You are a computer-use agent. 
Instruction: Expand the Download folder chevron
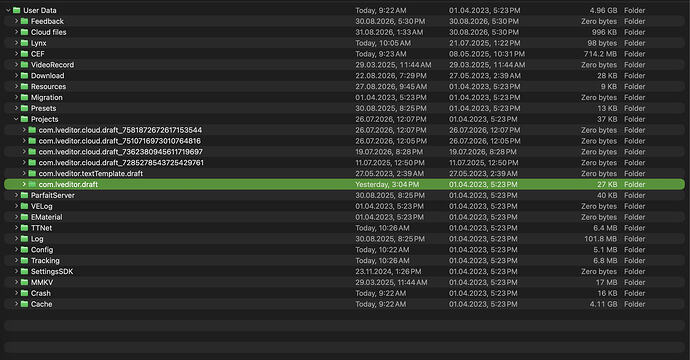click(x=16, y=76)
